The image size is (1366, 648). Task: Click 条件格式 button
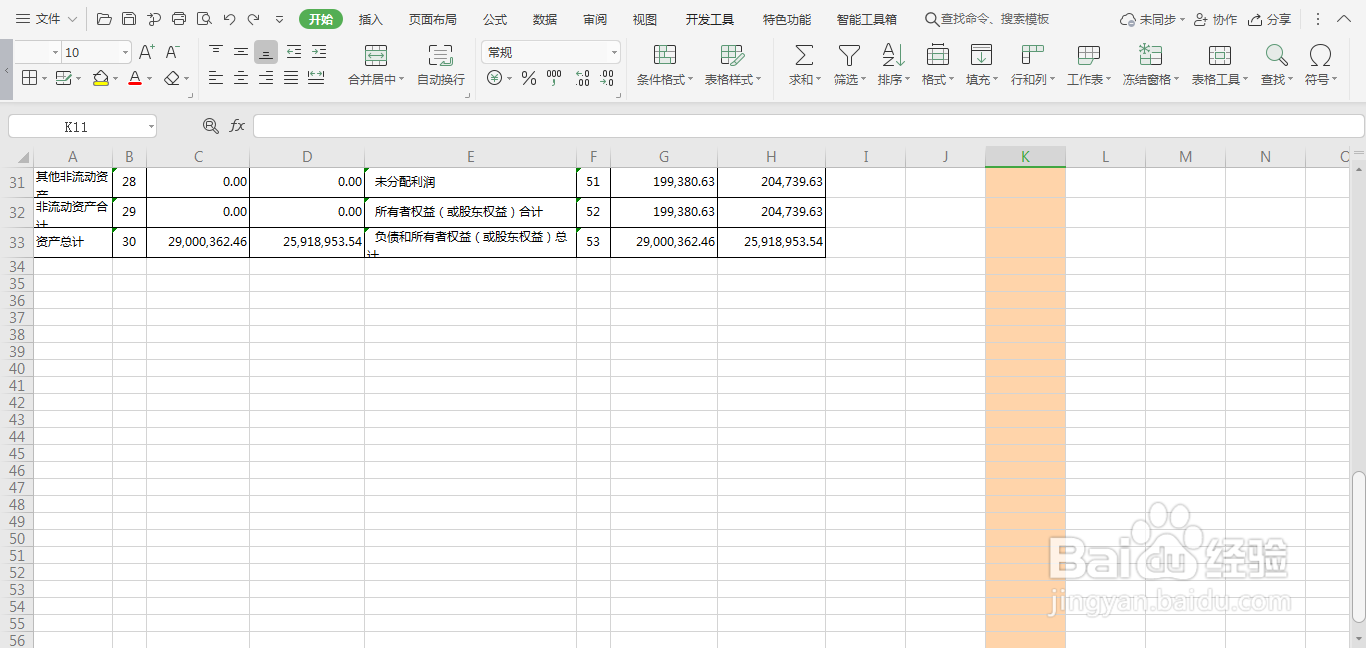click(x=665, y=65)
